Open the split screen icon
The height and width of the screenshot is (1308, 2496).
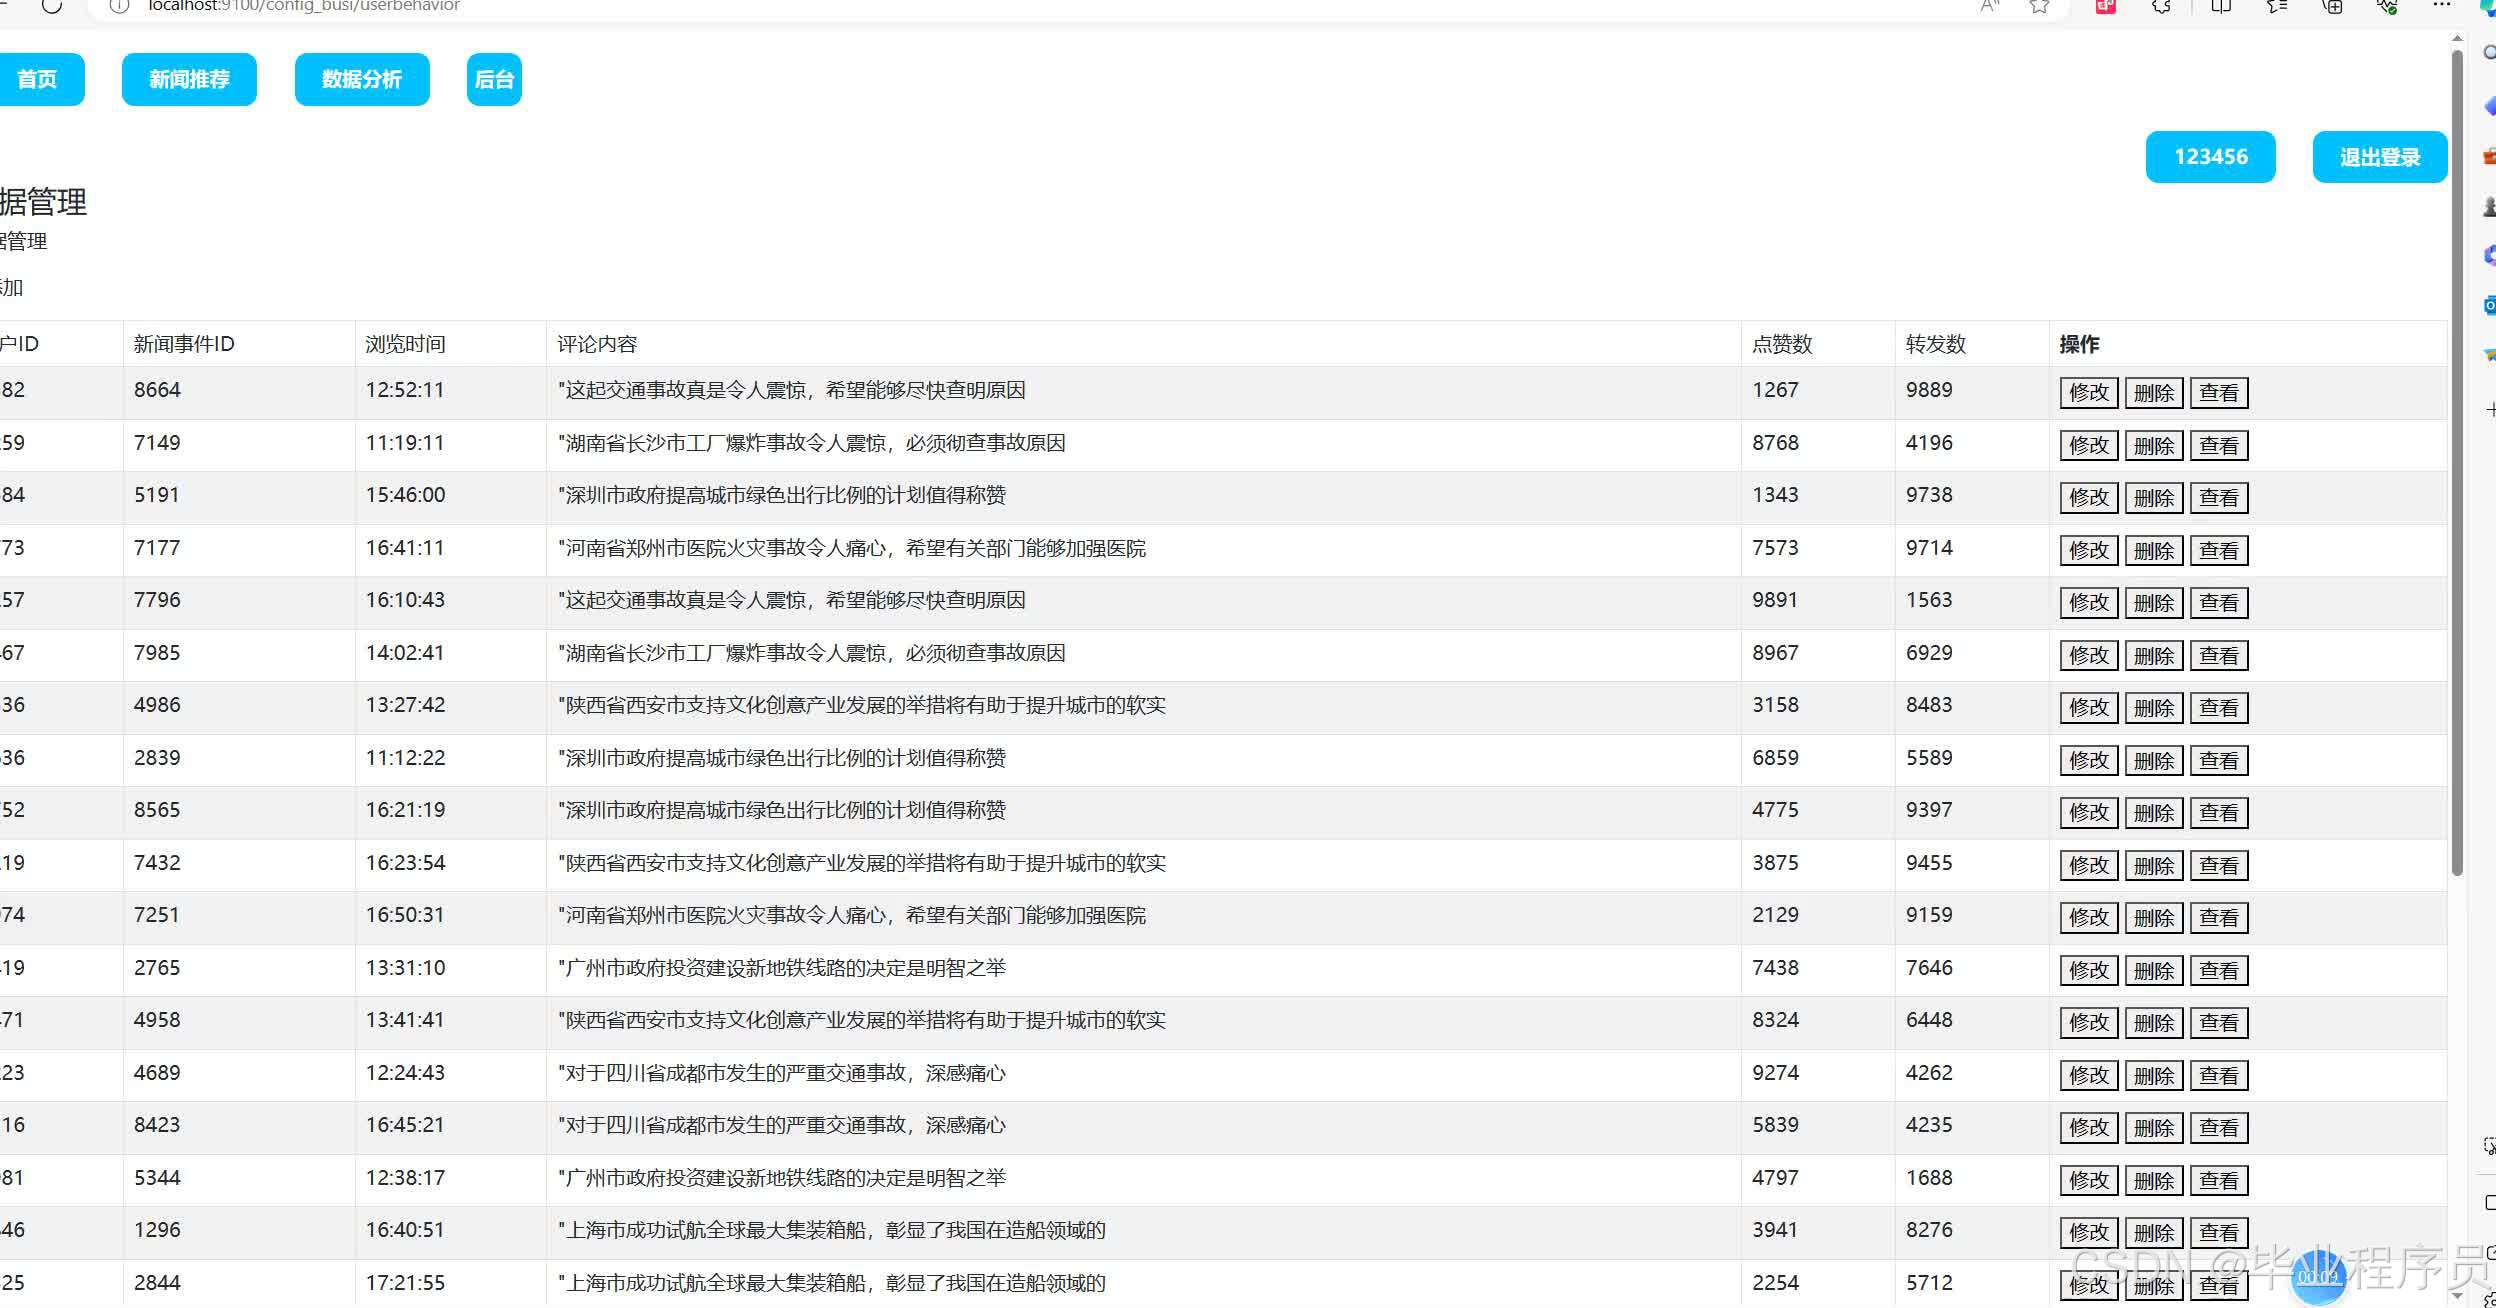click(x=2221, y=6)
